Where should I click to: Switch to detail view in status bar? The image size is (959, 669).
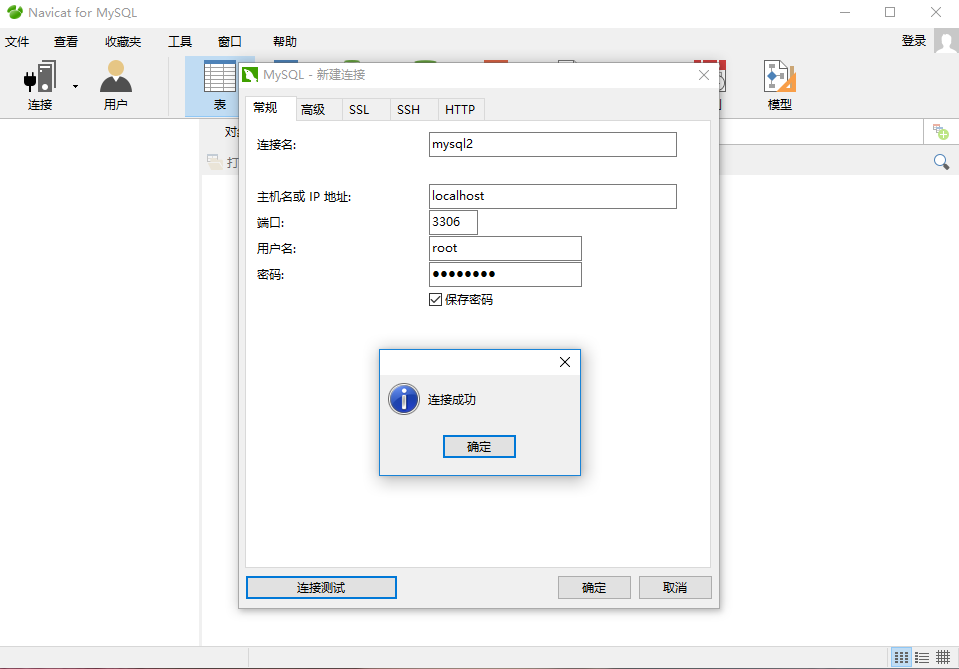tap(943, 657)
